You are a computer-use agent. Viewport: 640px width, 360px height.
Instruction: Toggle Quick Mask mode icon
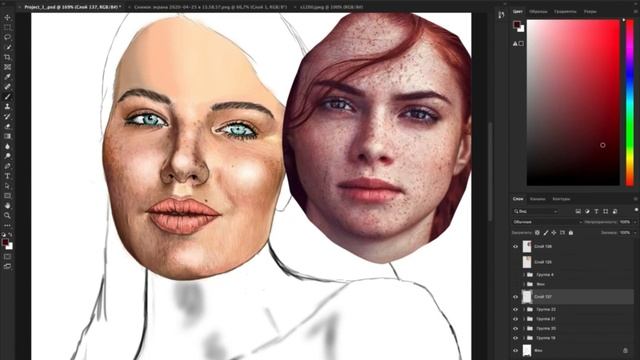(7, 257)
